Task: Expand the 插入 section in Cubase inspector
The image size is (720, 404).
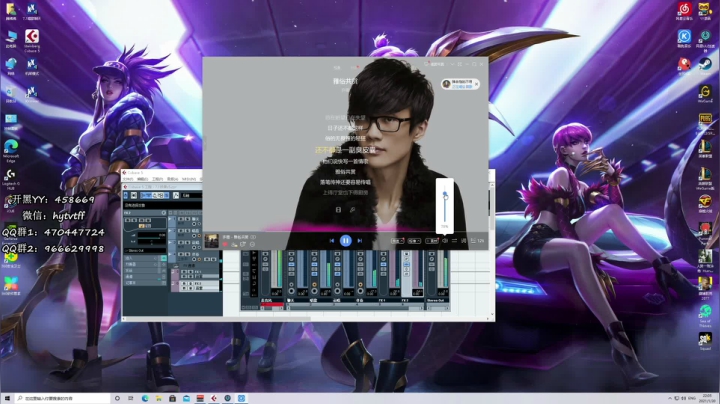Action: 145,258
